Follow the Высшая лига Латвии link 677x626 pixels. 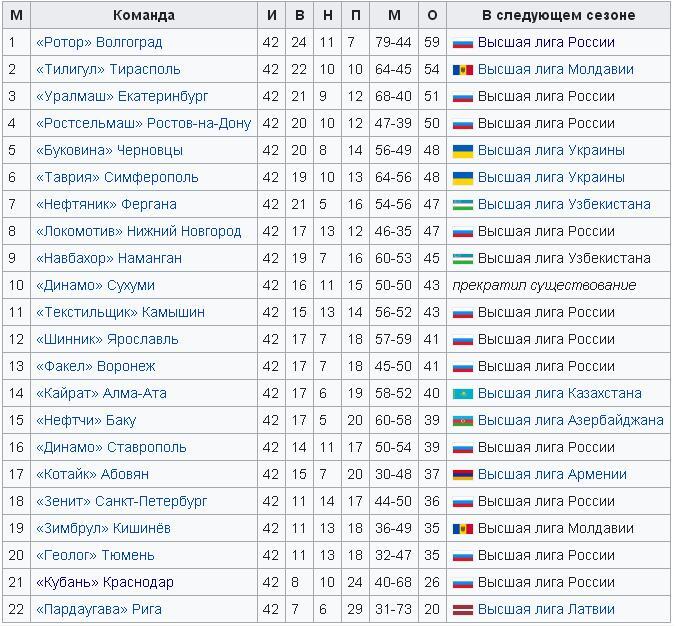click(546, 610)
